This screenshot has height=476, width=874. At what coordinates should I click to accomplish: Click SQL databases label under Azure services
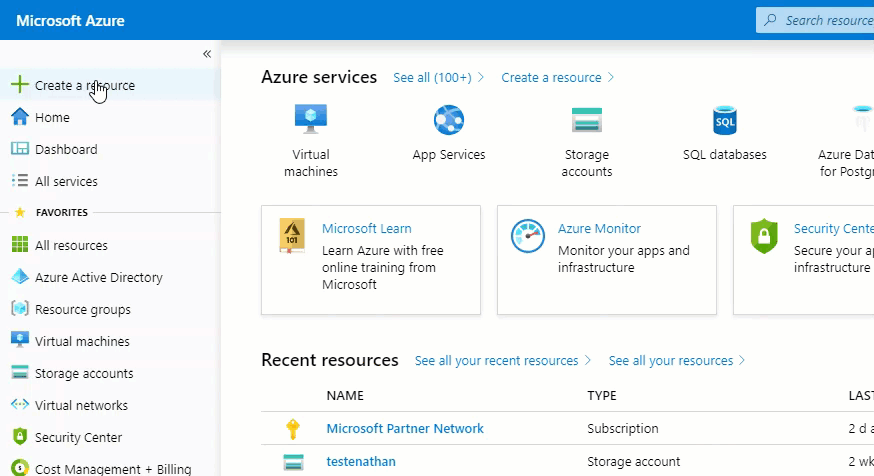pyautogui.click(x=725, y=154)
